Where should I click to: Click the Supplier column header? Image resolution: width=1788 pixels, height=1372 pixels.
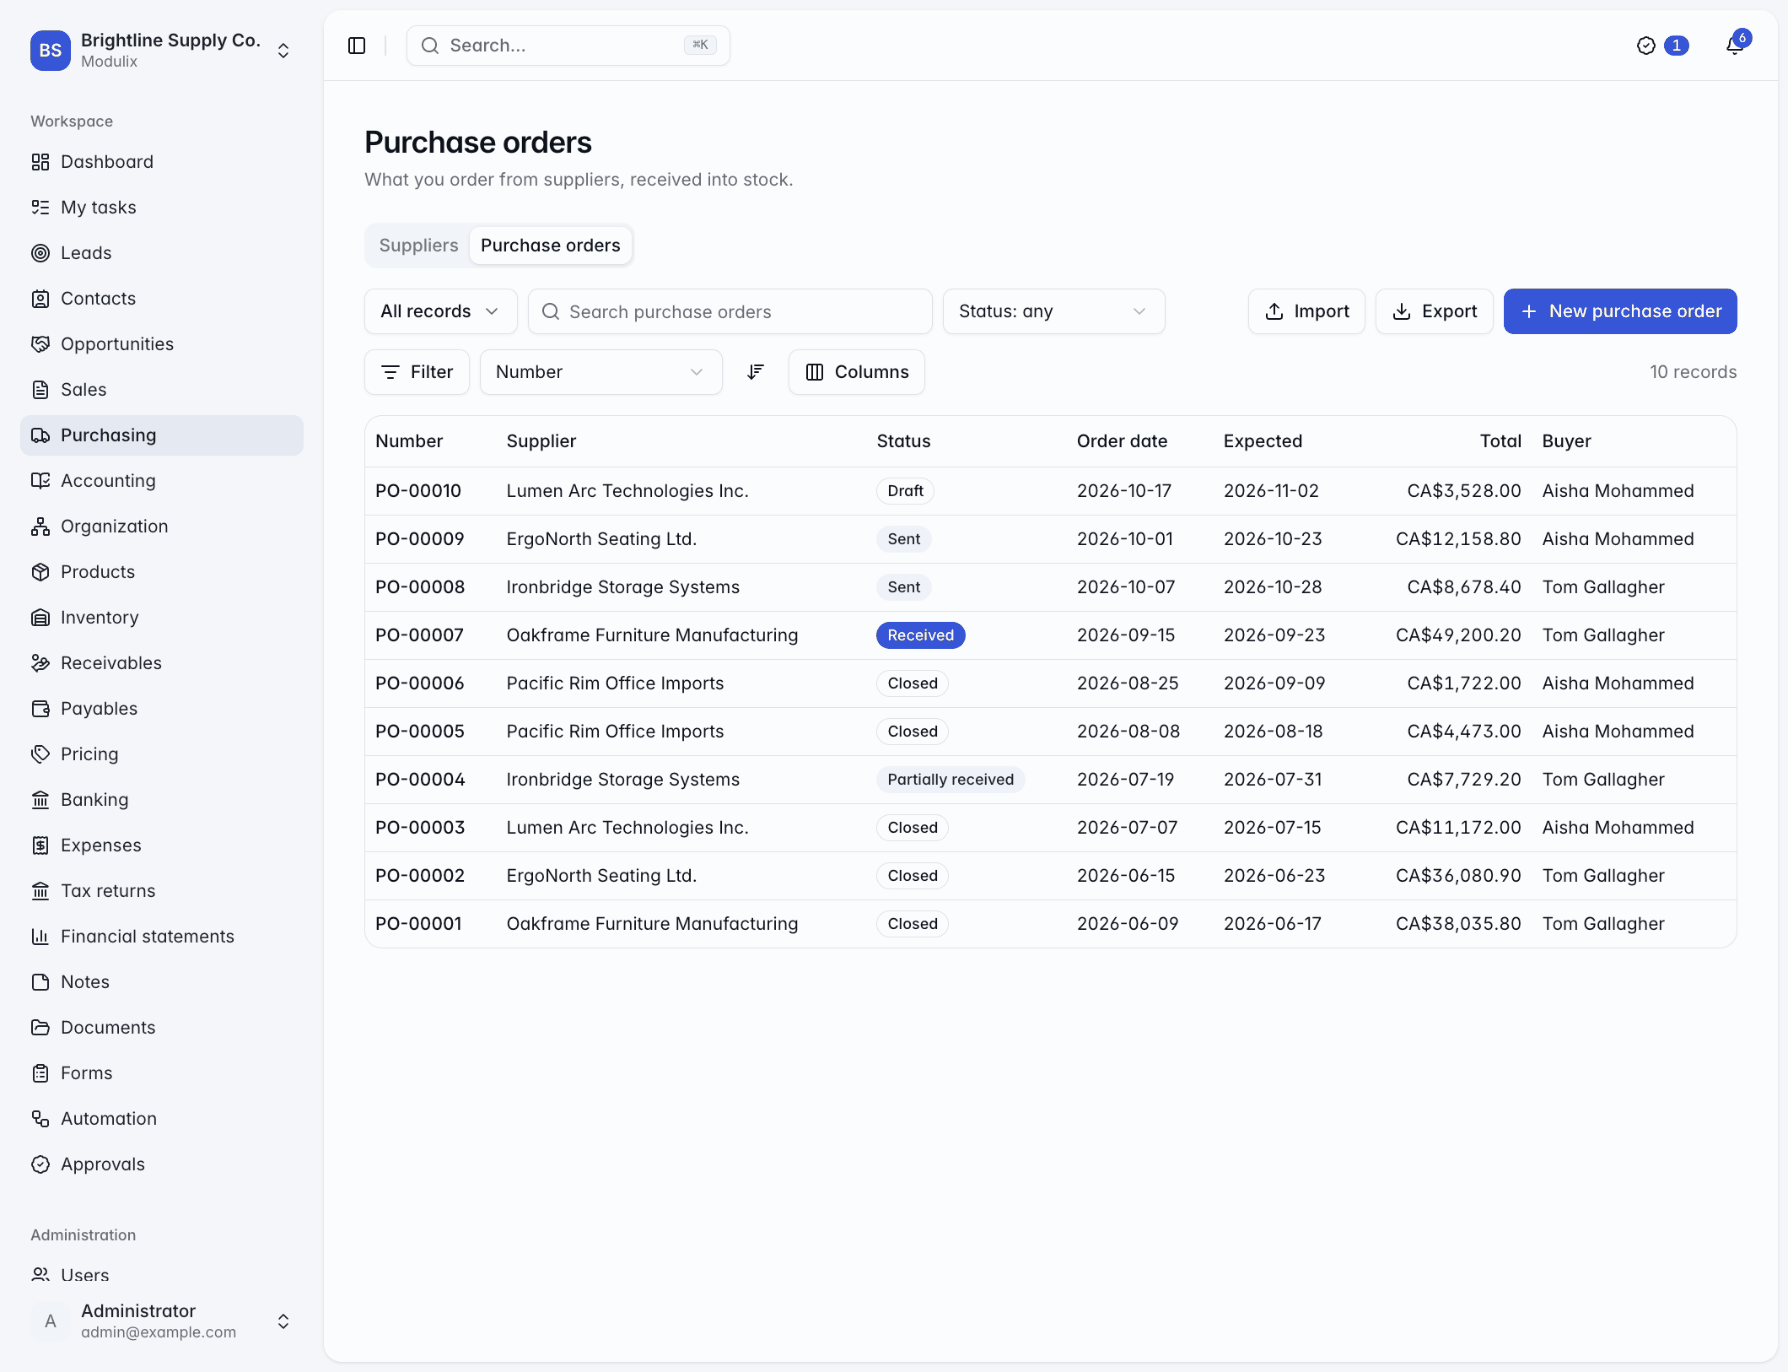pyautogui.click(x=541, y=441)
